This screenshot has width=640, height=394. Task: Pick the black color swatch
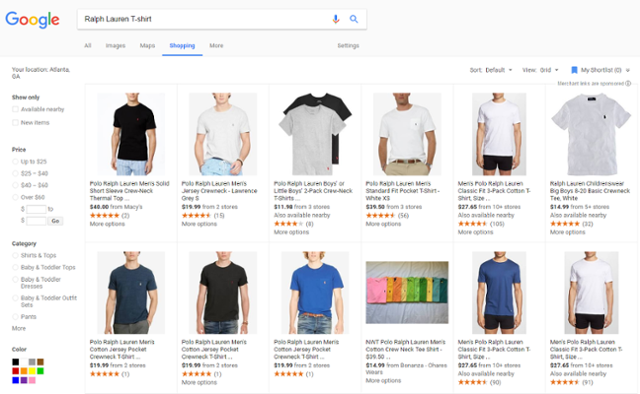(x=16, y=362)
